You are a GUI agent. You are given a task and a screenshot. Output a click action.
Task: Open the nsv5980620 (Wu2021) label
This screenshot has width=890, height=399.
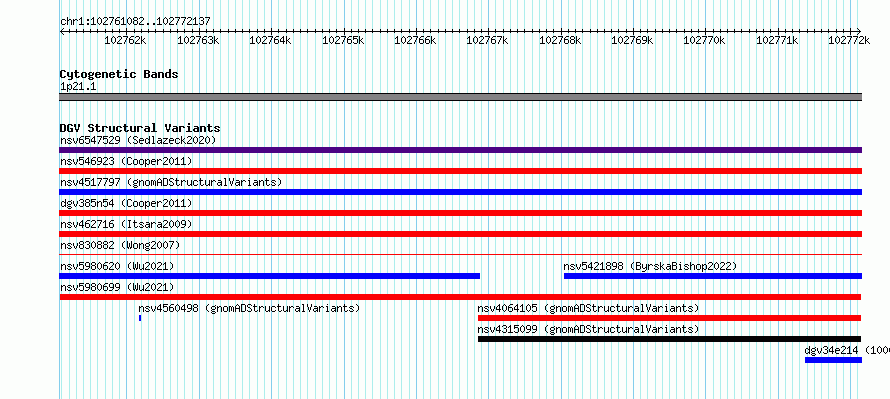click(x=117, y=266)
